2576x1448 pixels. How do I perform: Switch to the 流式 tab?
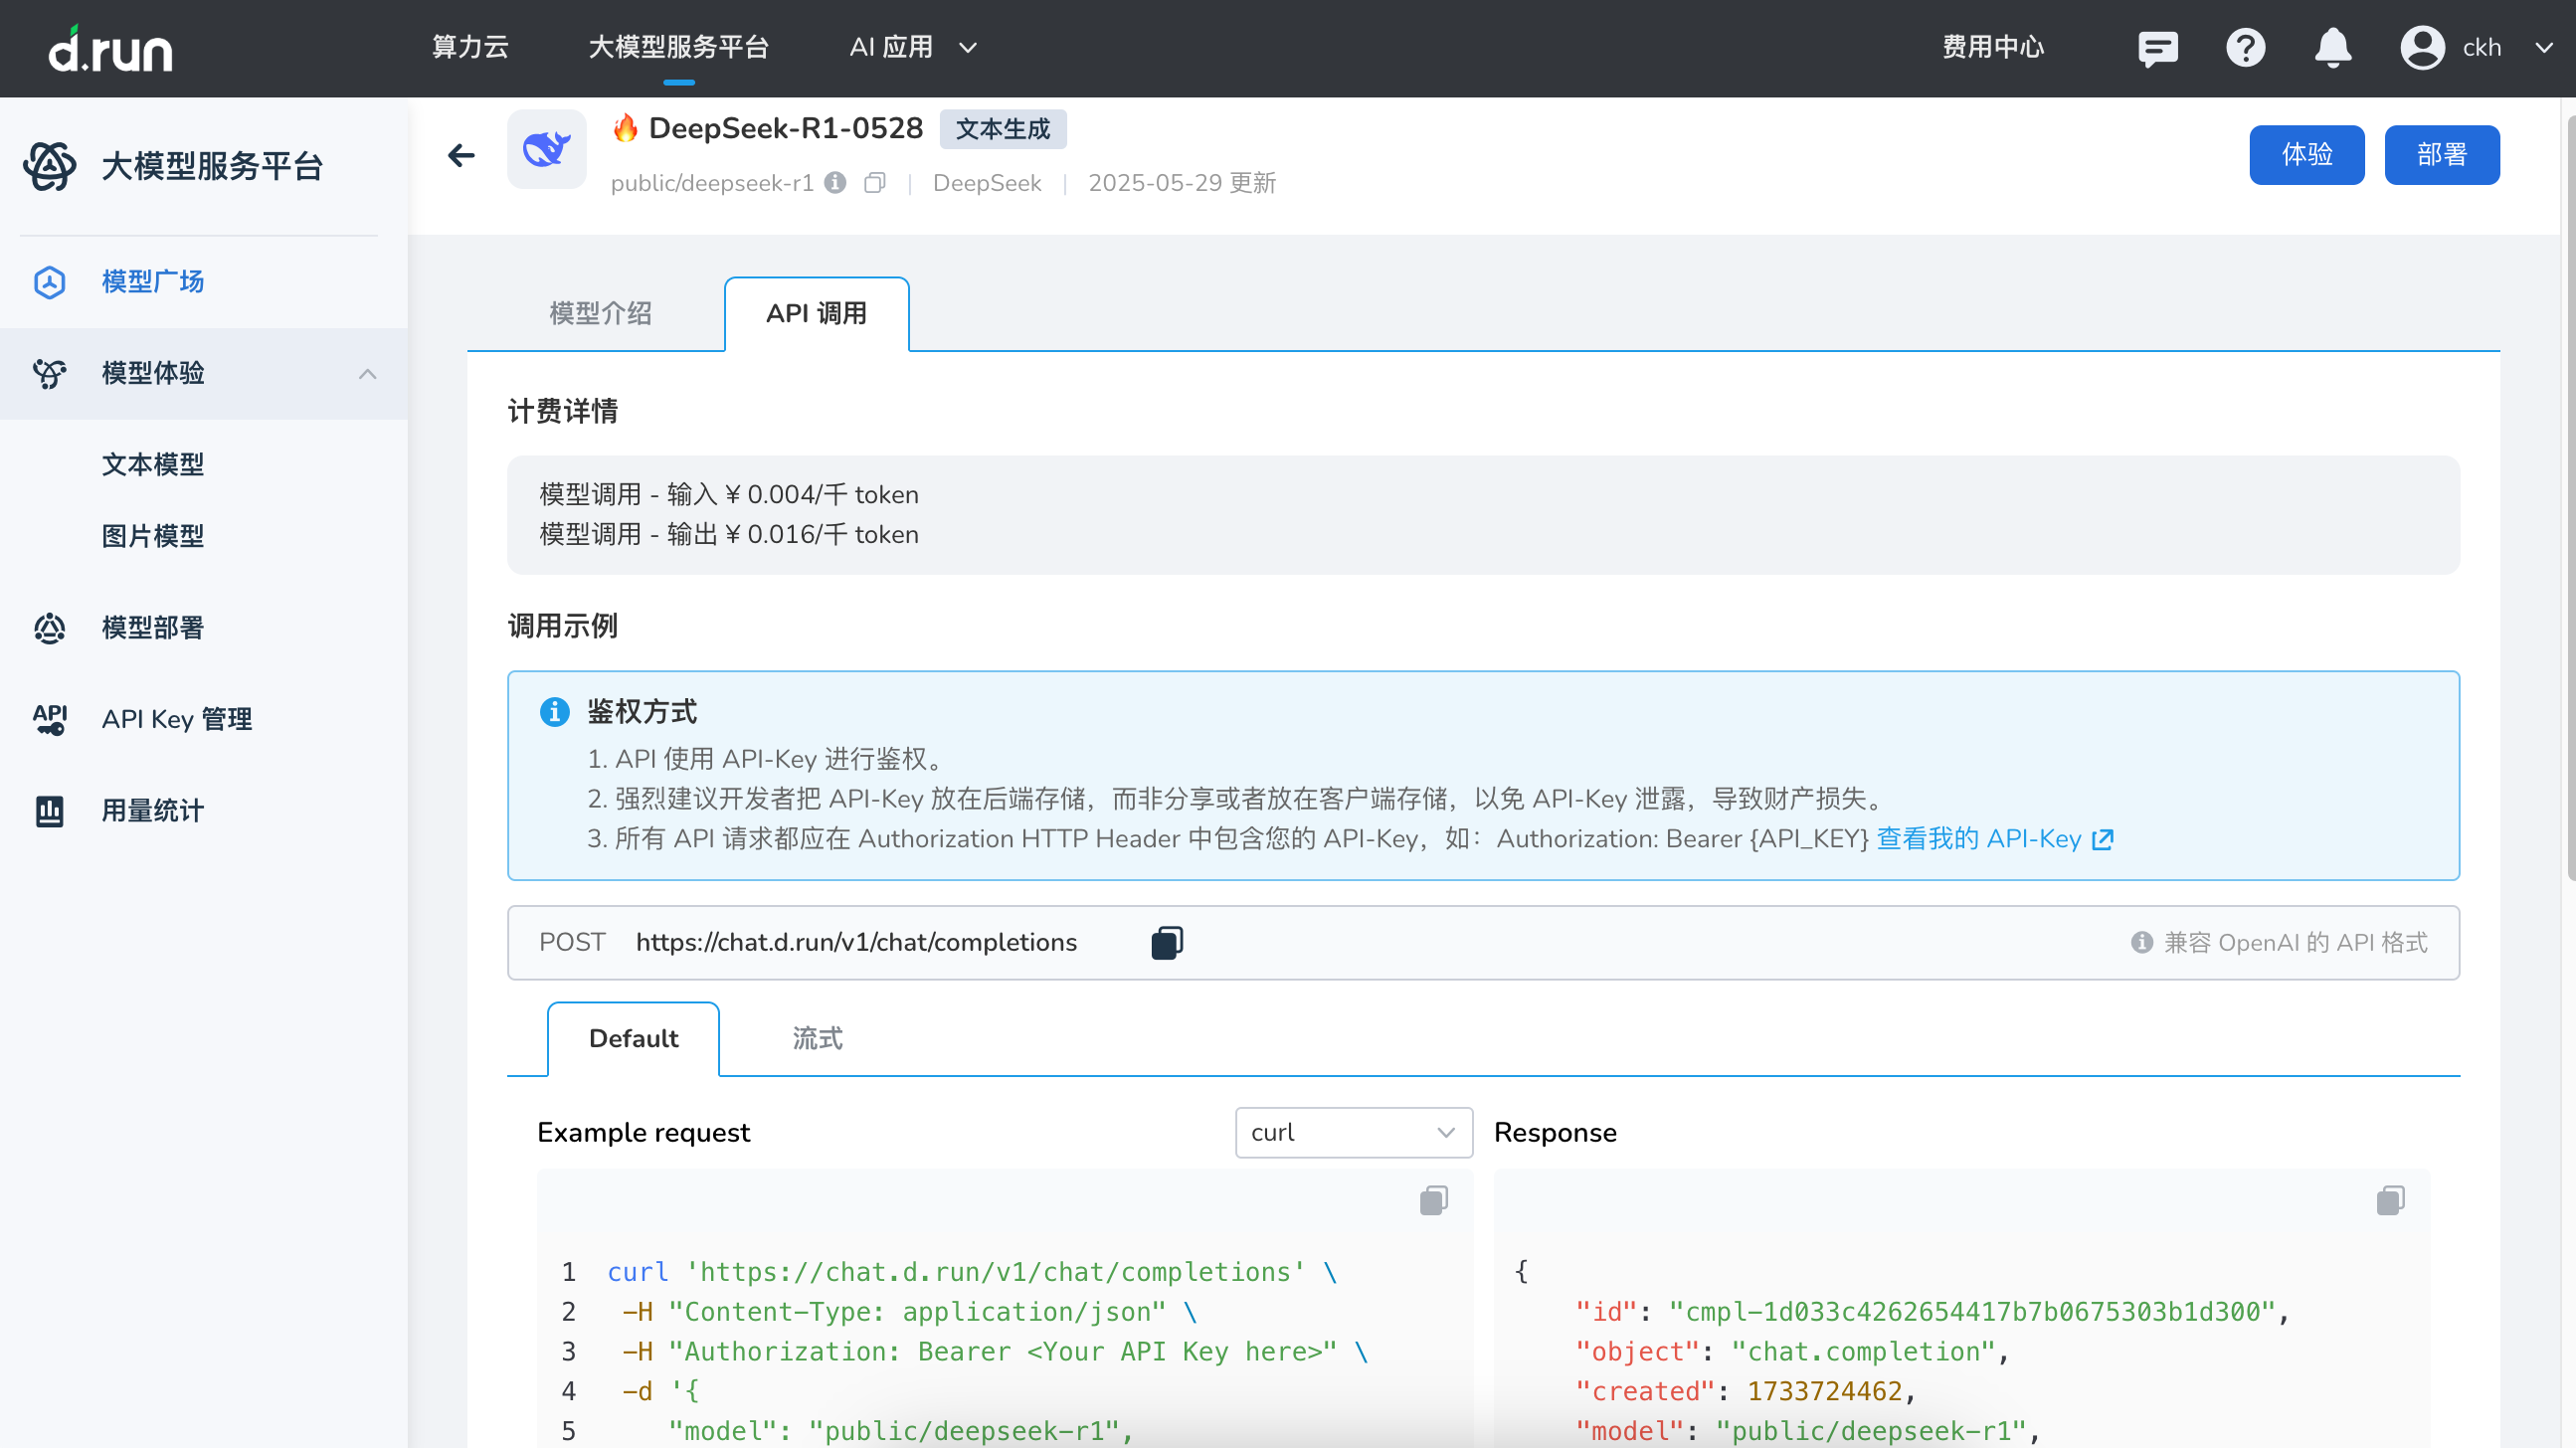(x=817, y=1039)
